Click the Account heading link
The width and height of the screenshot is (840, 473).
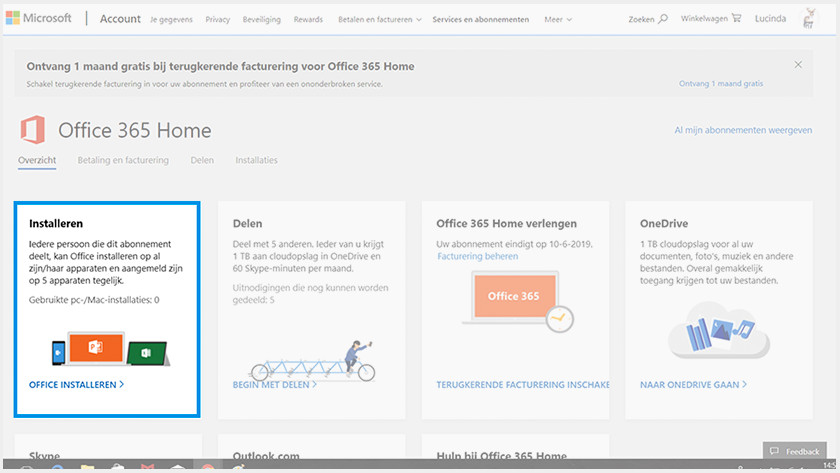pyautogui.click(x=120, y=19)
